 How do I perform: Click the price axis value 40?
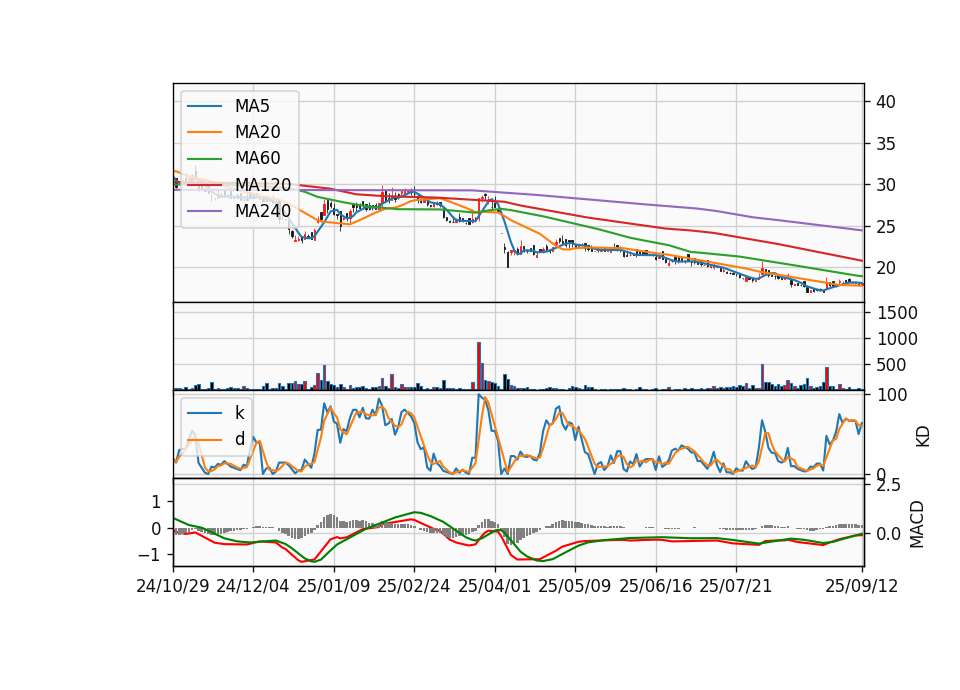click(x=885, y=102)
